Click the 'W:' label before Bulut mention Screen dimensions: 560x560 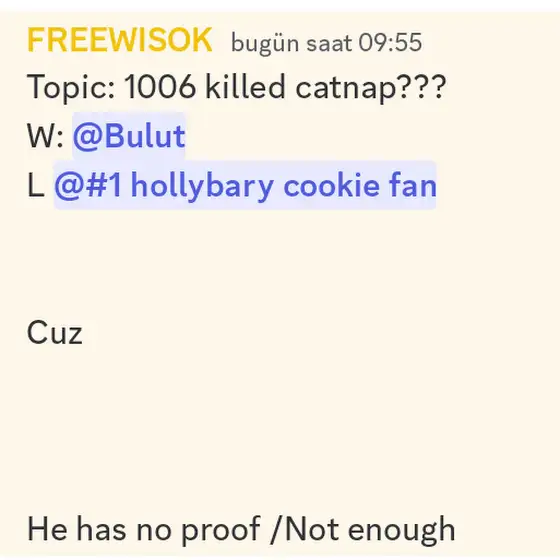45,136
